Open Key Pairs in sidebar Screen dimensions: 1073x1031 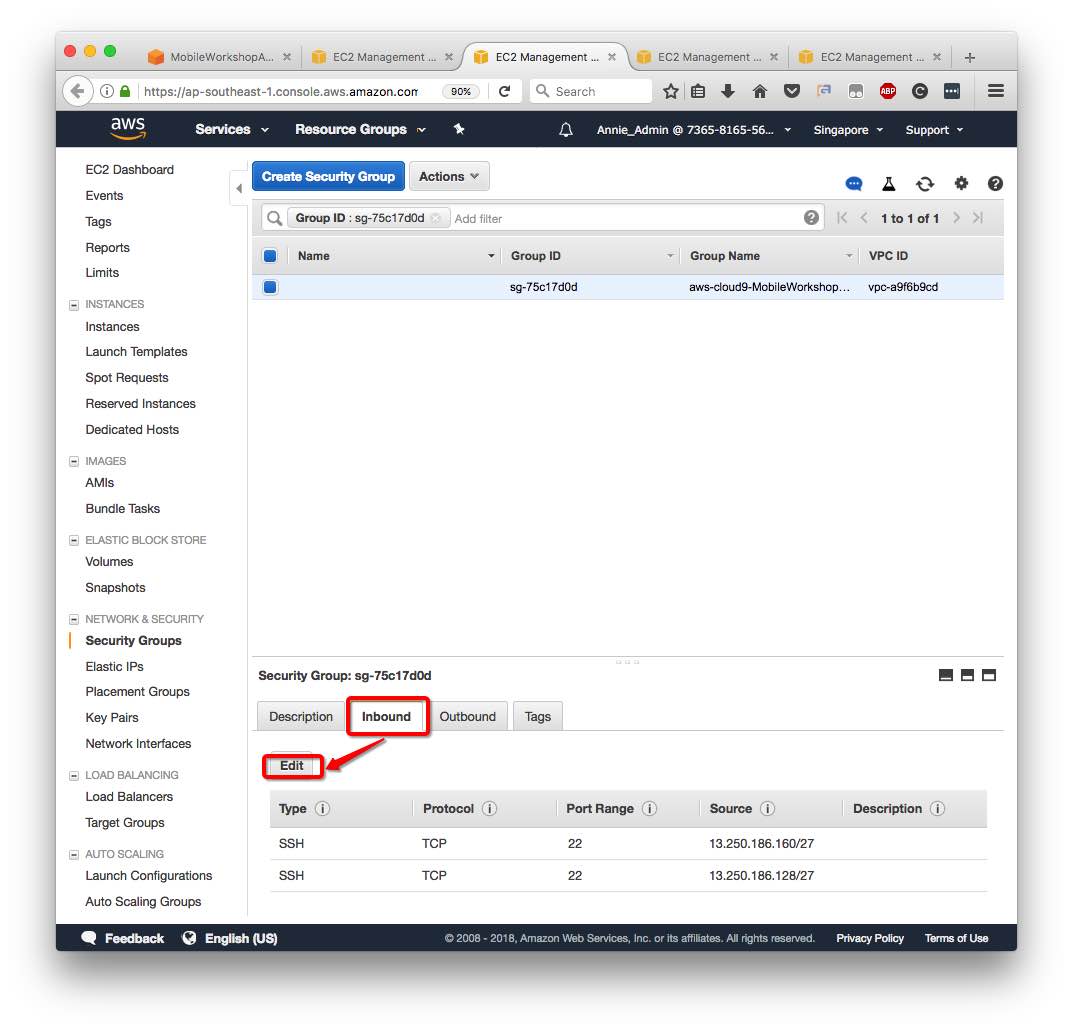pyautogui.click(x=112, y=718)
